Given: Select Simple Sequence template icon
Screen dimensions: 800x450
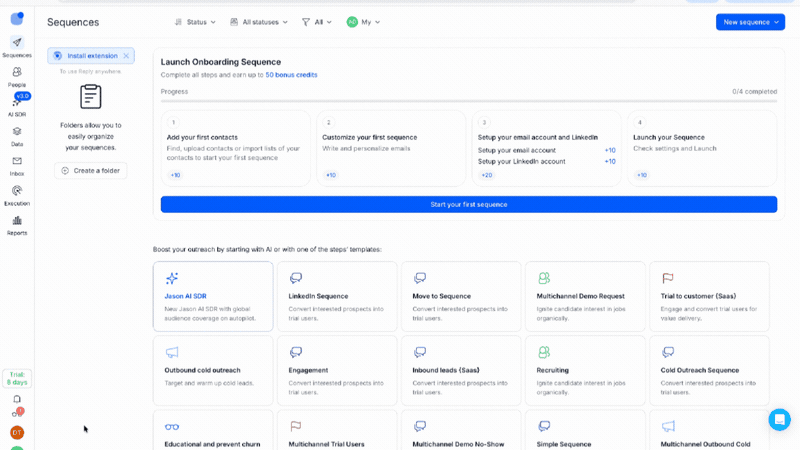Looking at the screenshot, I should coord(544,426).
